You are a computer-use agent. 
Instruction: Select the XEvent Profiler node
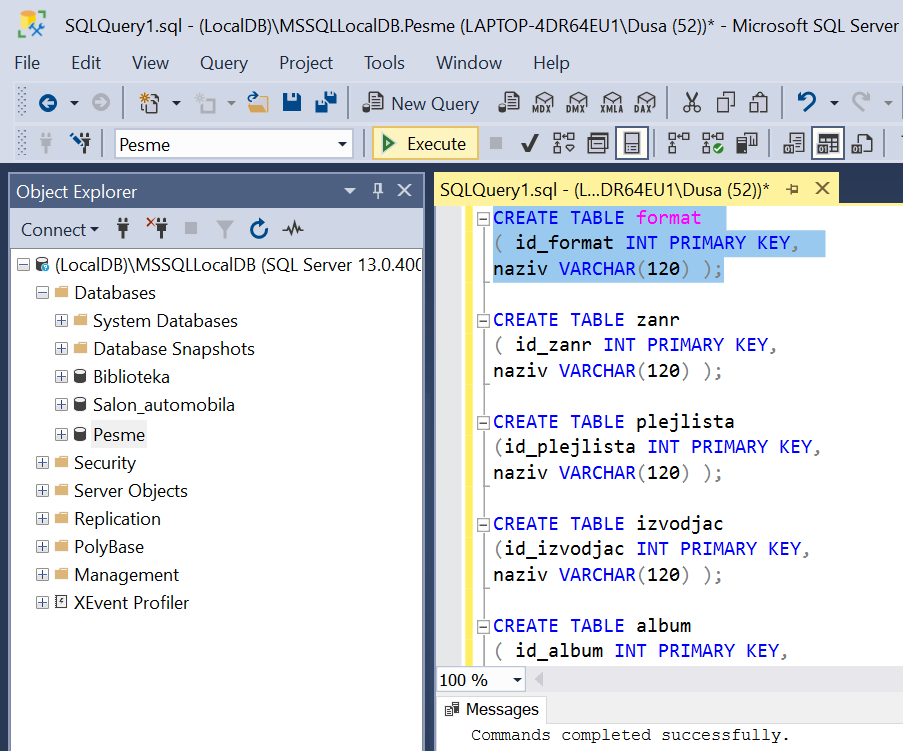131,603
